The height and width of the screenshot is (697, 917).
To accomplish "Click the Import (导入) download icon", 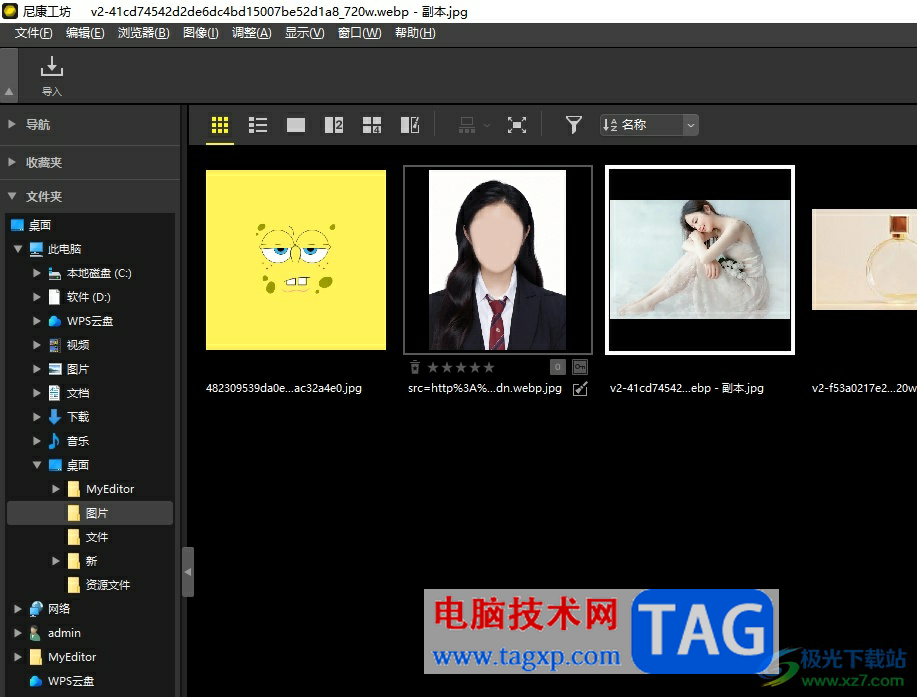I will click(x=51, y=66).
